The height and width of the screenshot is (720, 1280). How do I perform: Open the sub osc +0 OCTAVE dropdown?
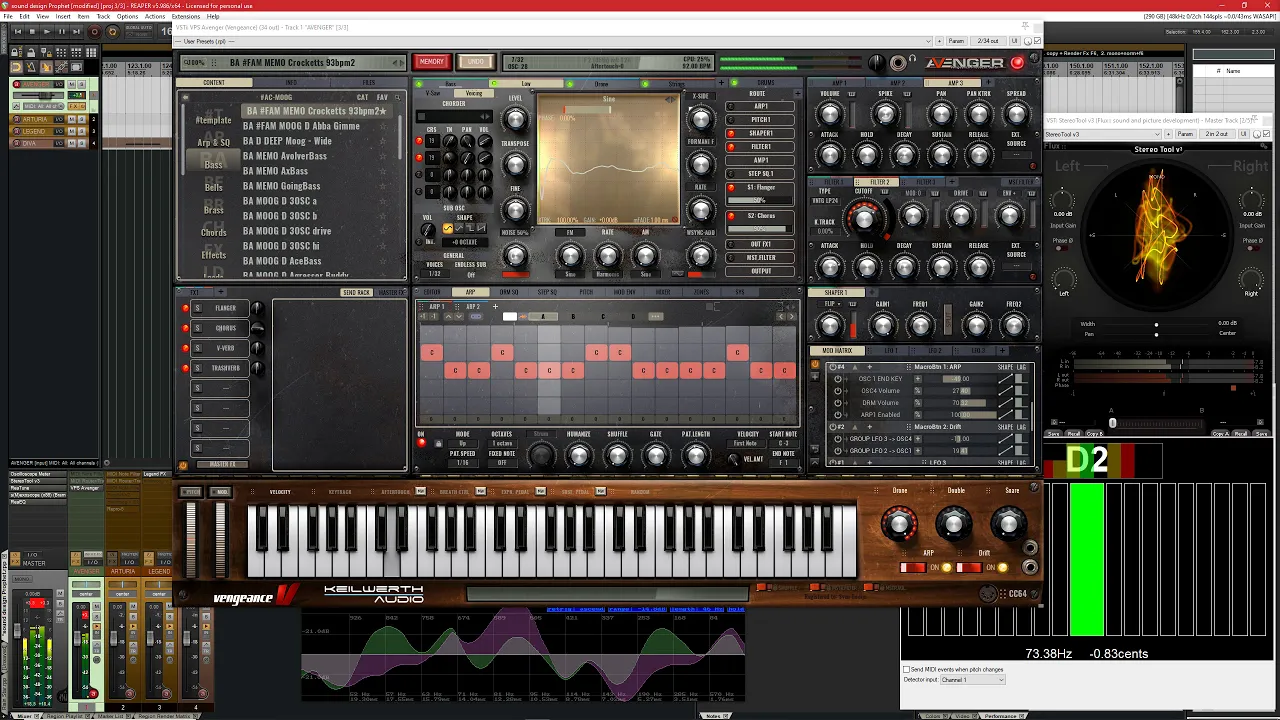(x=463, y=242)
